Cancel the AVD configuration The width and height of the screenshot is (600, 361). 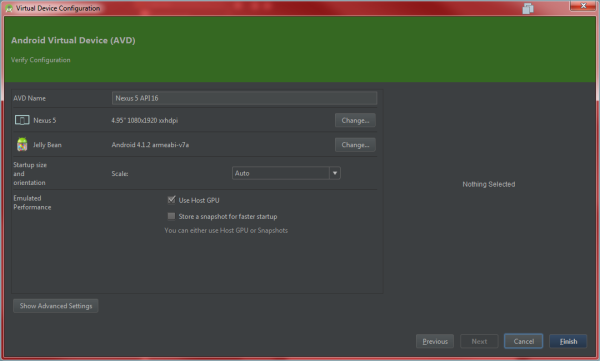pyautogui.click(x=523, y=341)
